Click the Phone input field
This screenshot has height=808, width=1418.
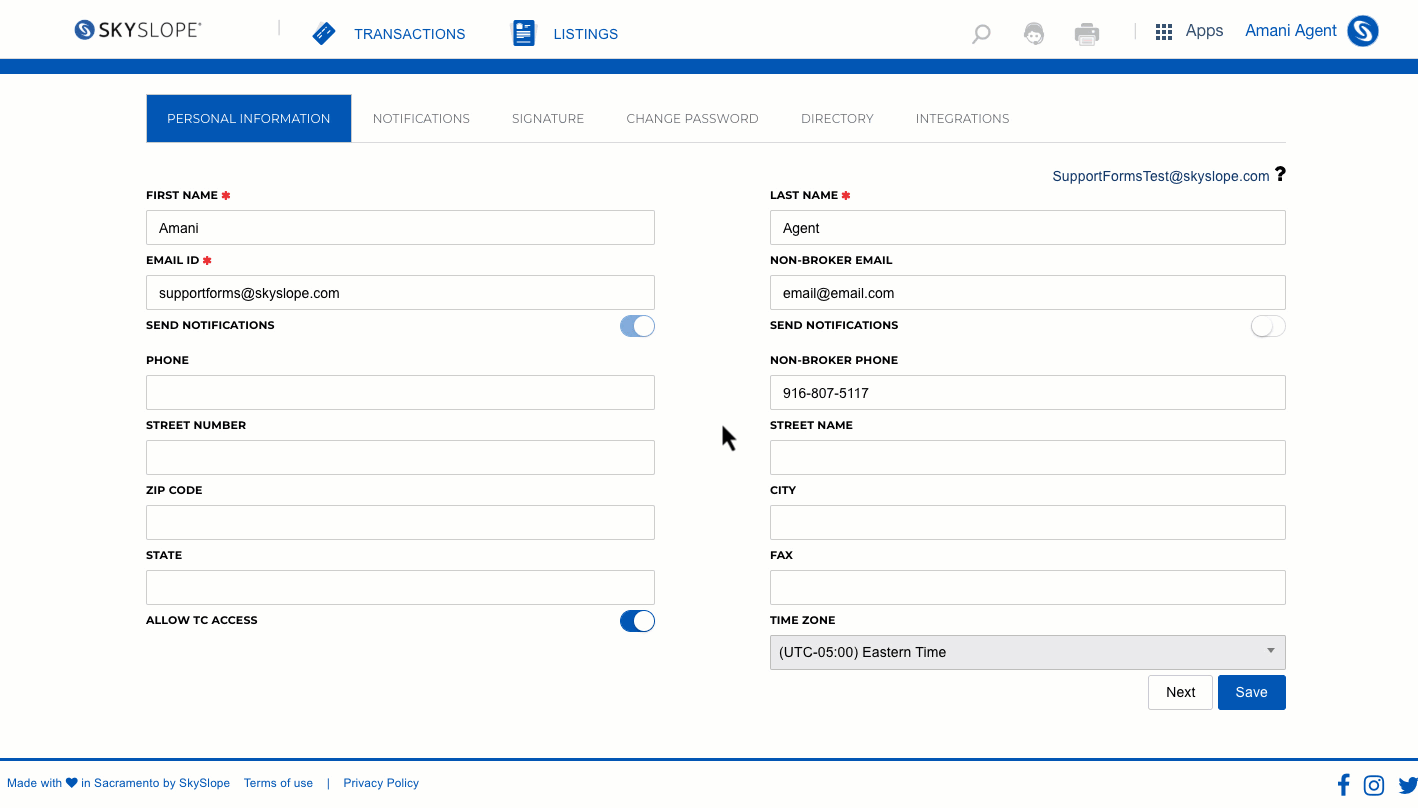pyautogui.click(x=400, y=392)
